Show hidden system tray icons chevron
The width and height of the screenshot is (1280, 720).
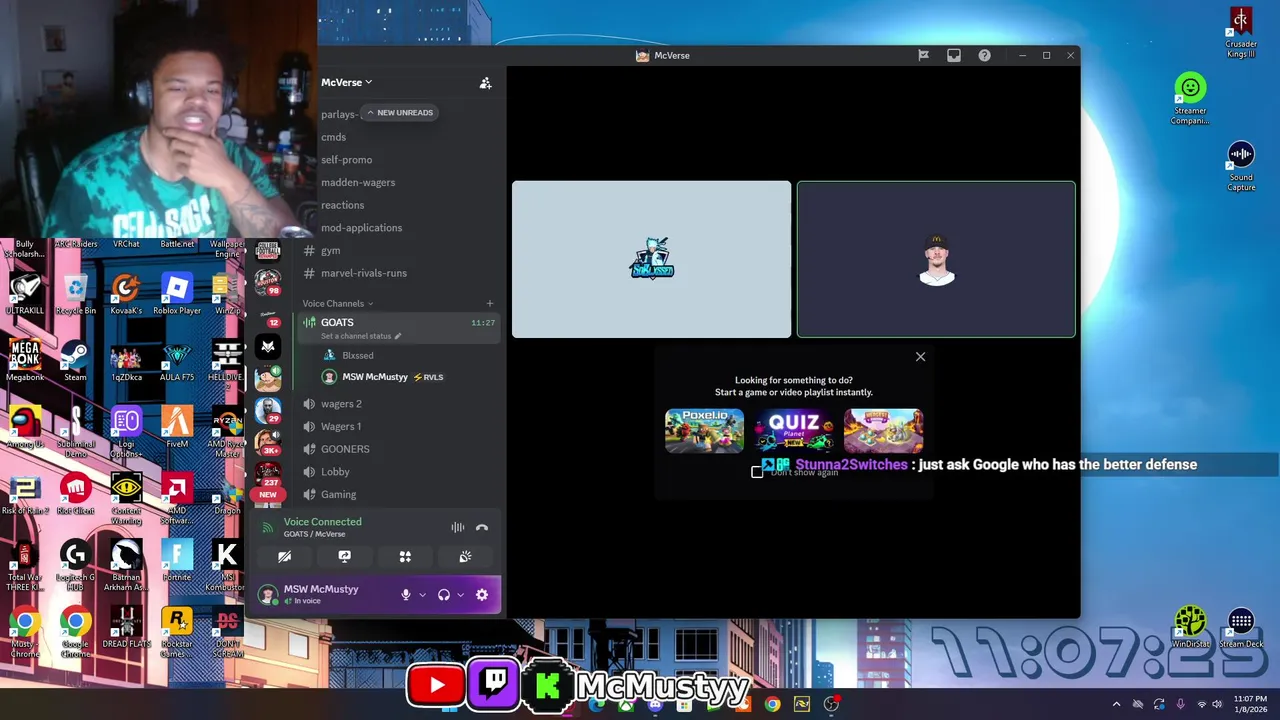[1116, 704]
